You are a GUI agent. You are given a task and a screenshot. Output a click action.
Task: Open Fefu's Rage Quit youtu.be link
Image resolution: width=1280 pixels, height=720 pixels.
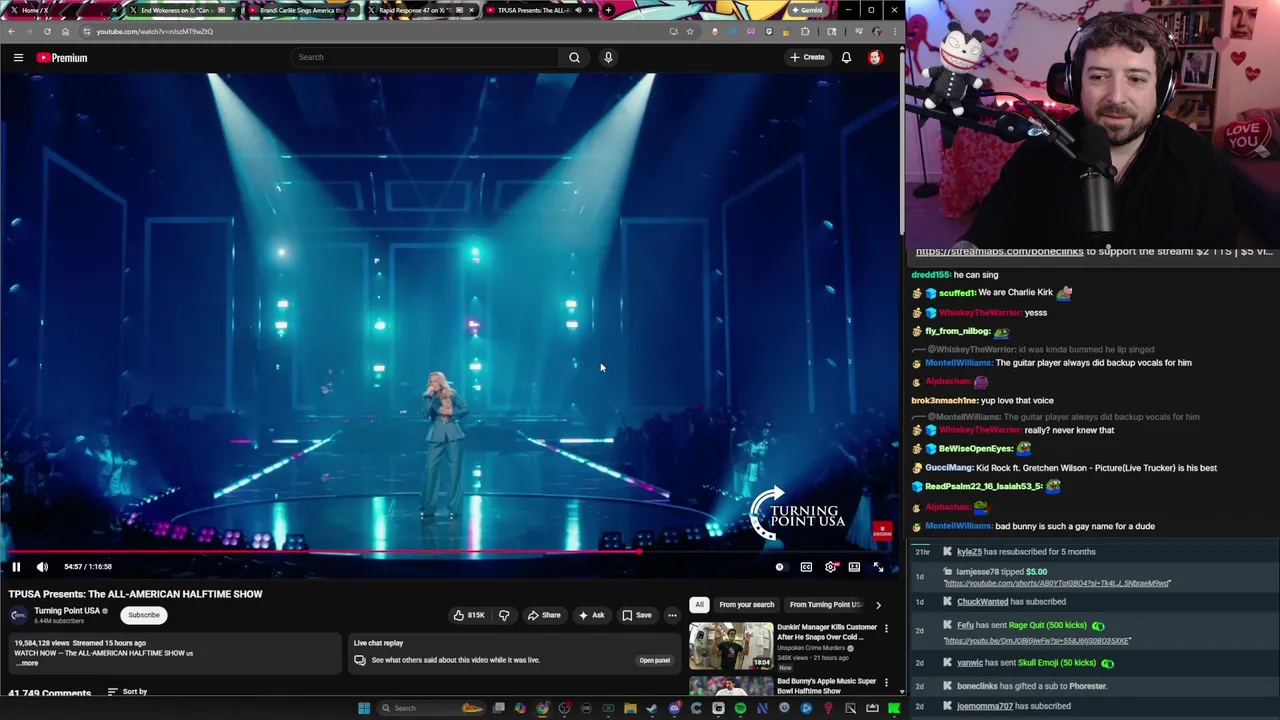[x=1037, y=641]
